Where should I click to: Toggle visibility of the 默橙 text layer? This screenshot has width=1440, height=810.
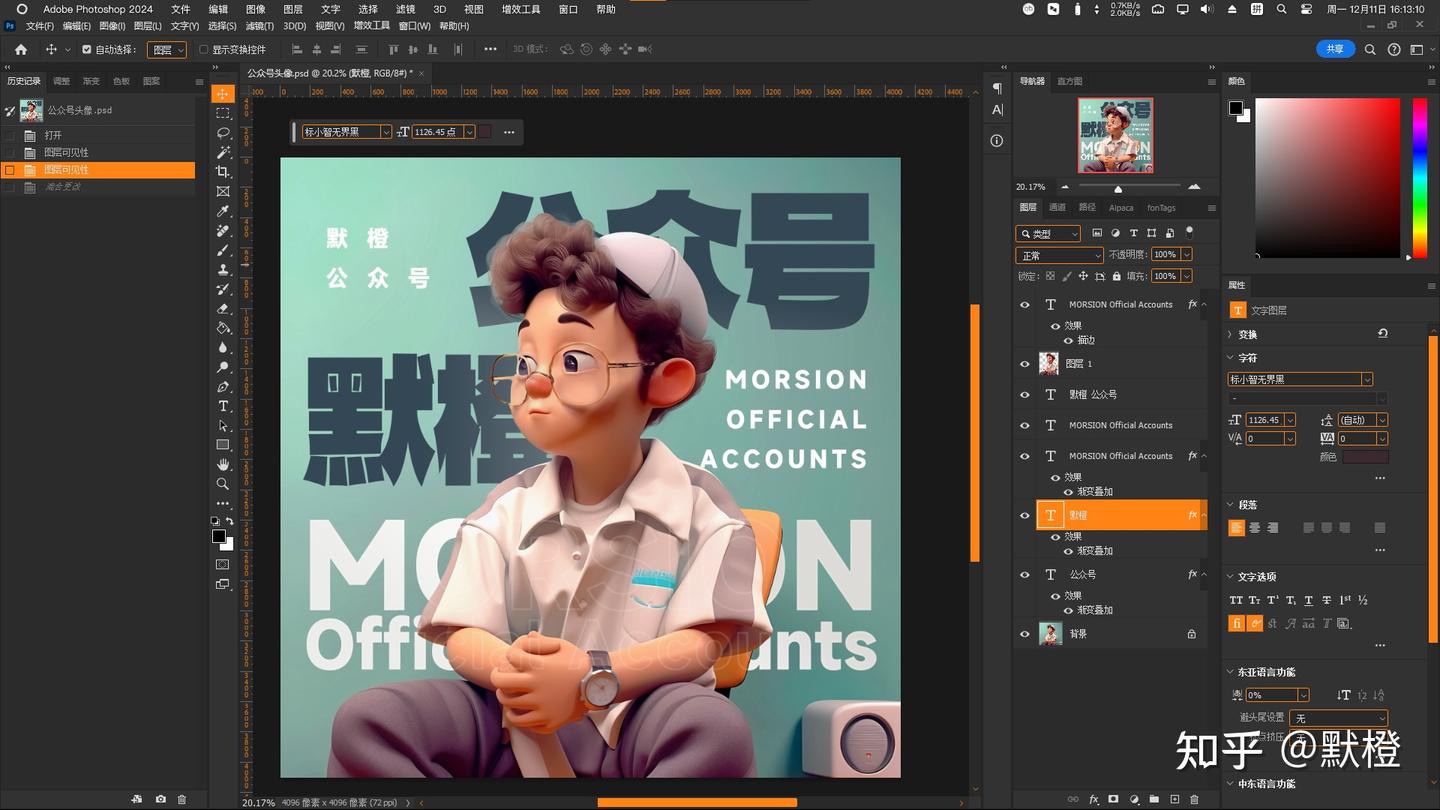pos(1024,515)
